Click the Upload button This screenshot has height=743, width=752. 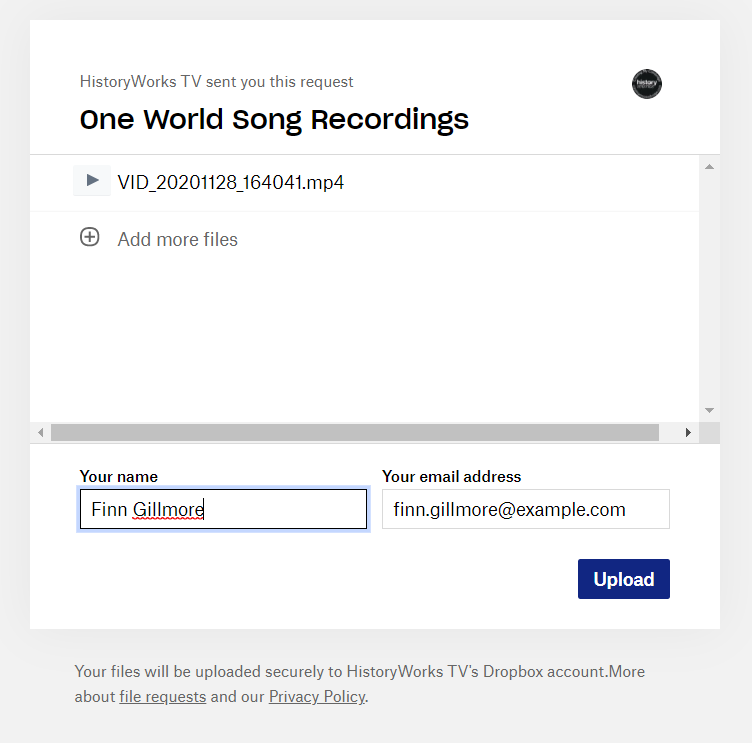pos(623,579)
